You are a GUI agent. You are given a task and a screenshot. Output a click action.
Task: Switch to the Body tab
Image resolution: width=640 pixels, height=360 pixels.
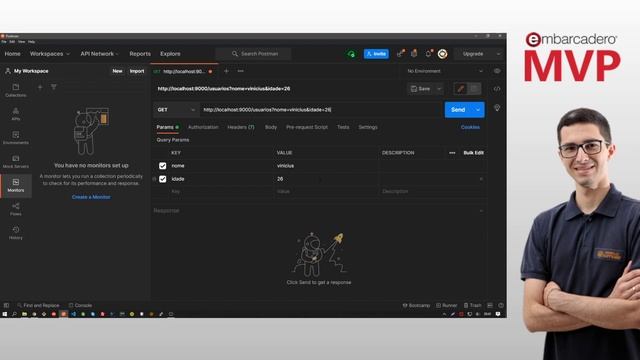click(271, 127)
